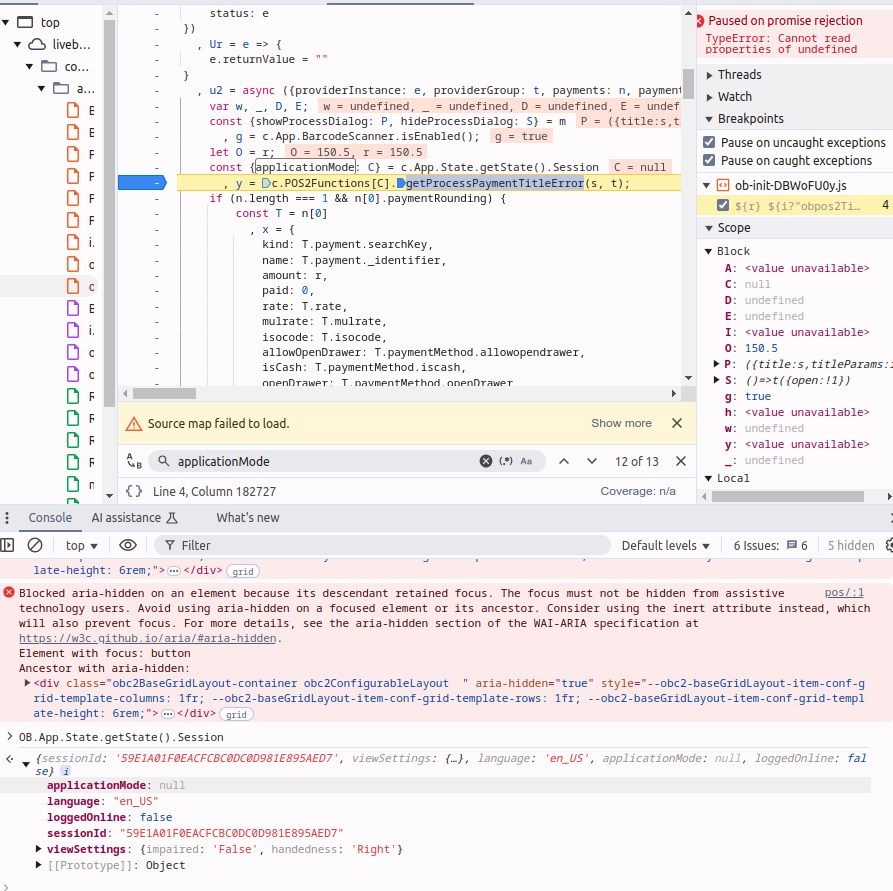Clear the applicationMode search text
Viewport: 893px width, 891px height.
tap(486, 461)
